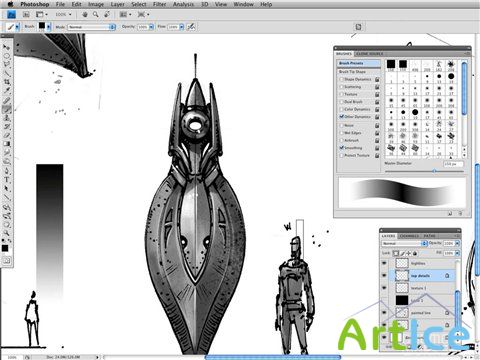Viewport: 480px width, 360px height.
Task: Click the foreground color swatch in the toolbox
Action: [5, 248]
